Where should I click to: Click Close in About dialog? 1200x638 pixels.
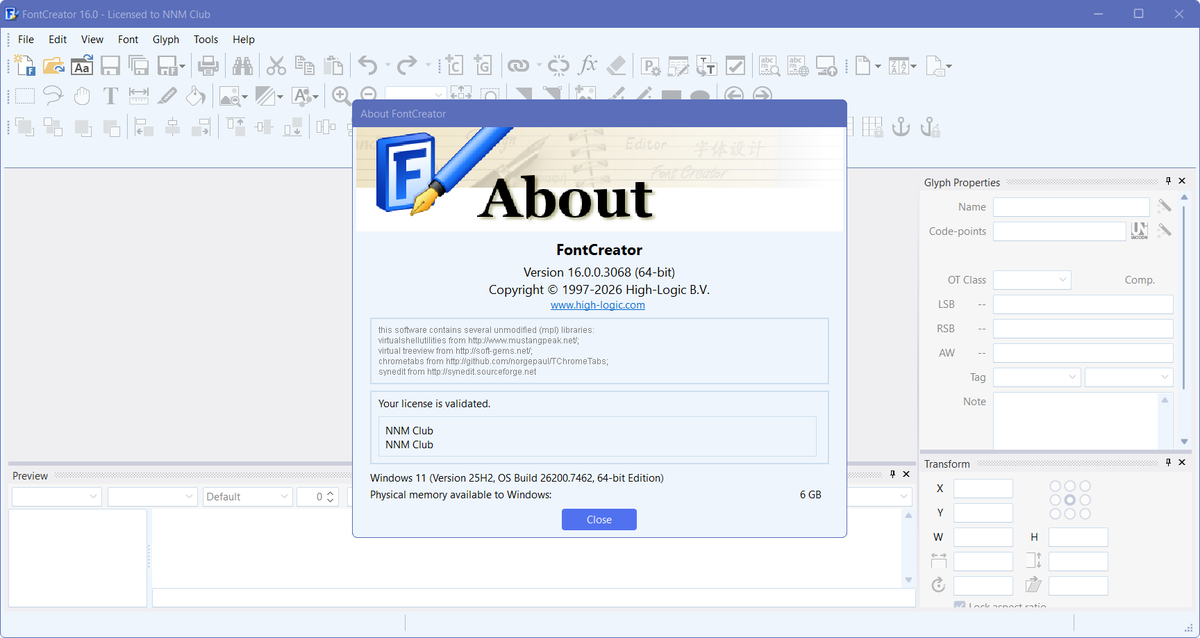click(x=599, y=519)
